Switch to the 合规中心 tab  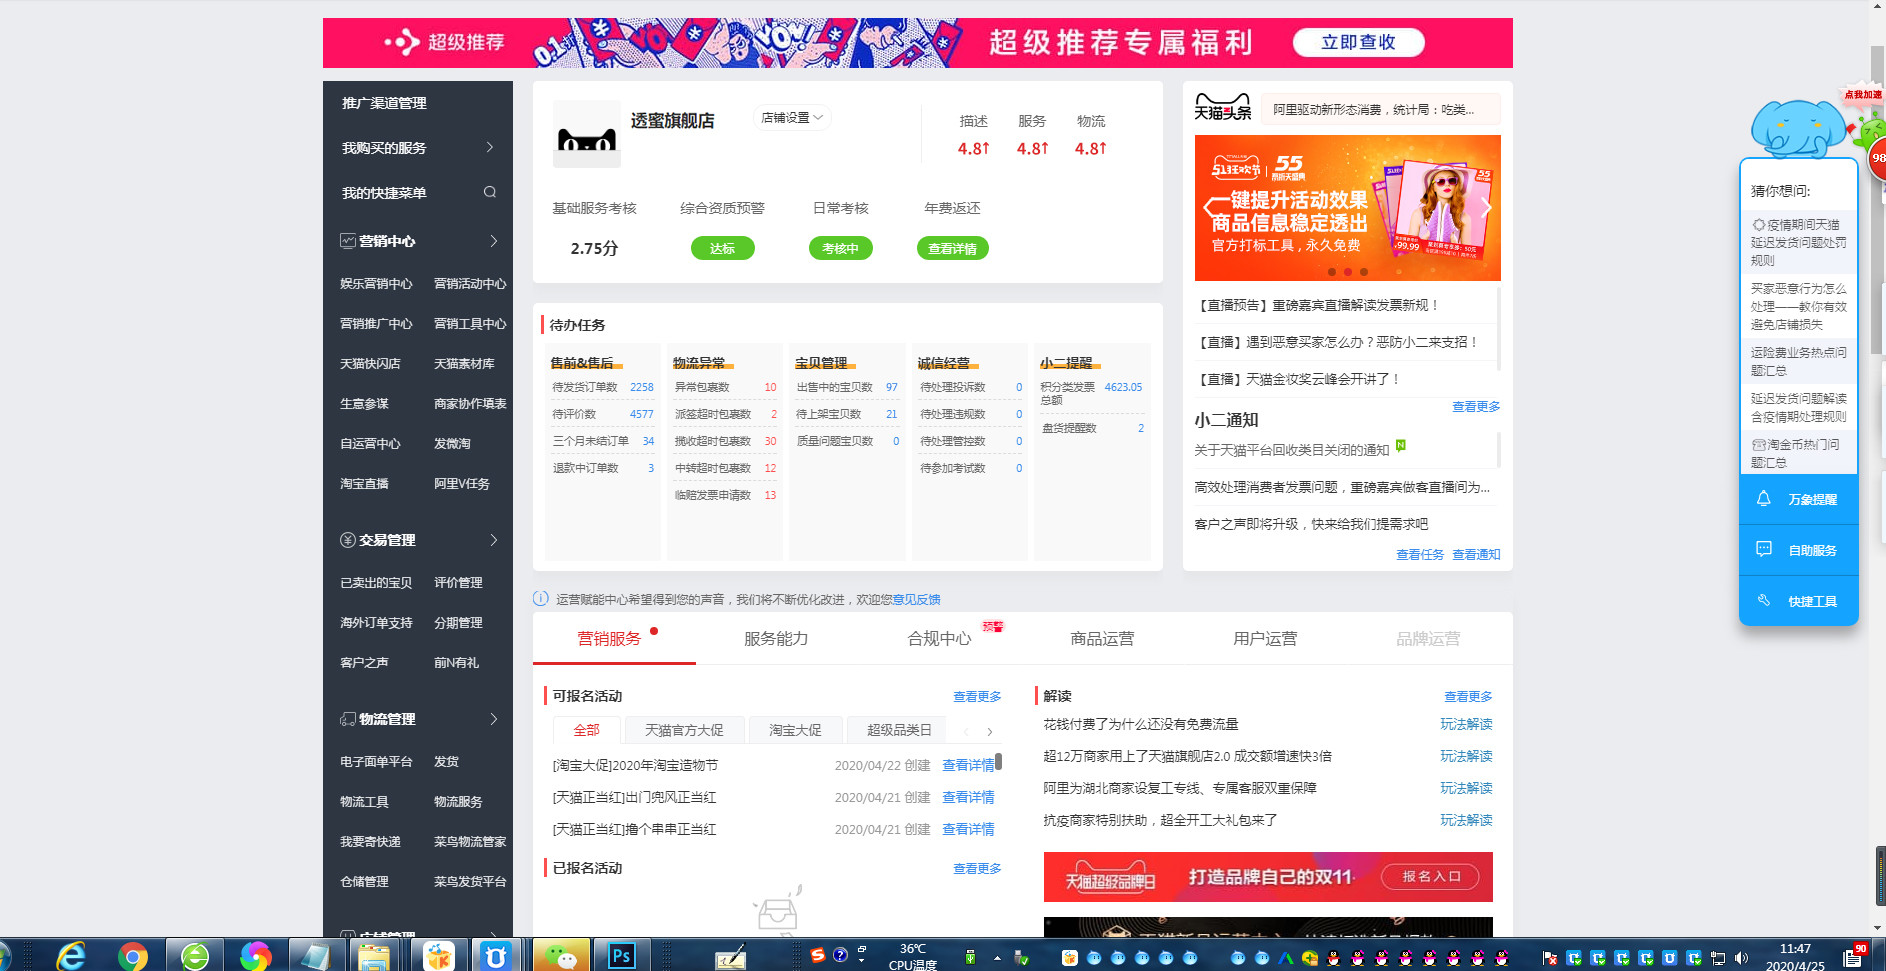[939, 638]
